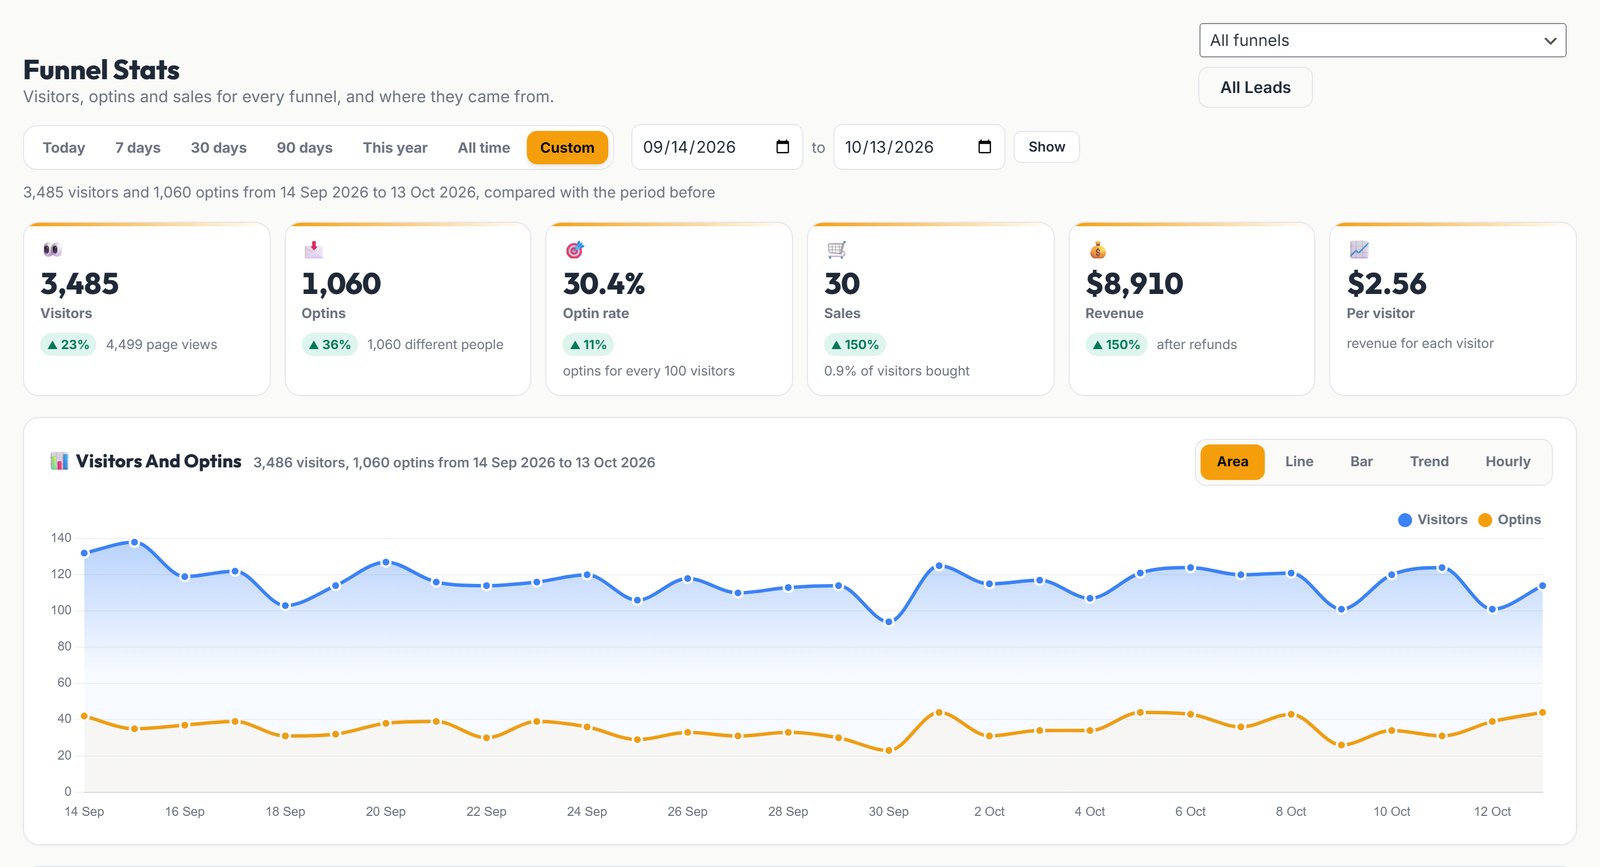Expand the All funnels dropdown
1600x867 pixels.
[x=1382, y=41]
